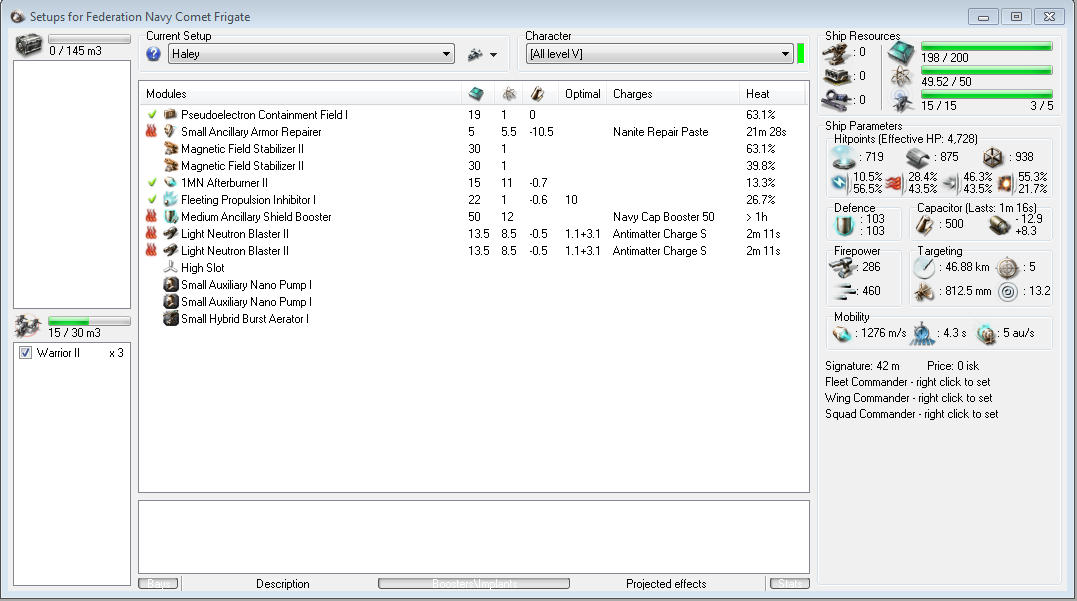This screenshot has width=1077, height=601.
Task: Click the structure hitpoints icon
Action: 993,157
